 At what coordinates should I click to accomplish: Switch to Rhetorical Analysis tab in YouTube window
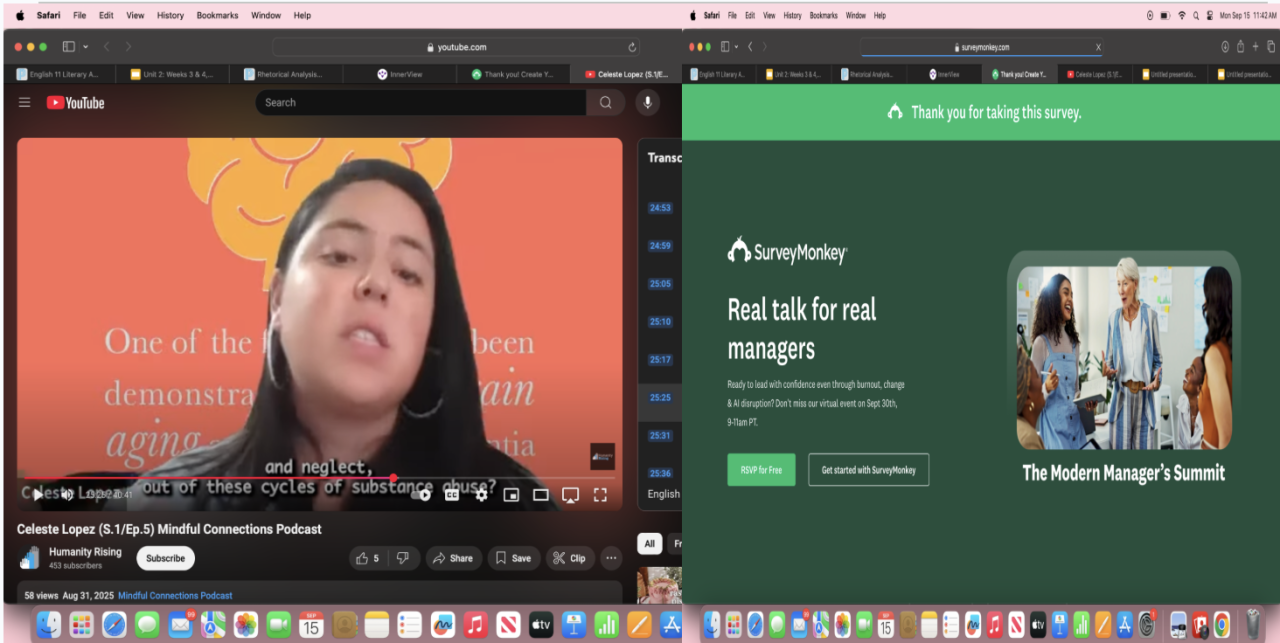pos(286,74)
